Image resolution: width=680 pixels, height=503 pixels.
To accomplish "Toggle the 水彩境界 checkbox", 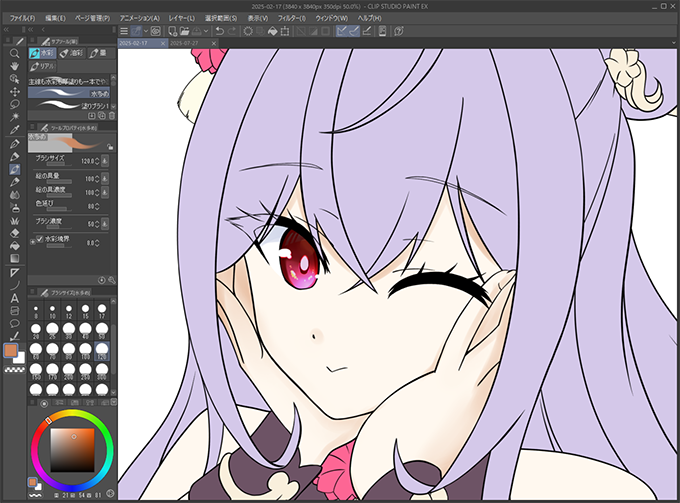I will click(39, 239).
